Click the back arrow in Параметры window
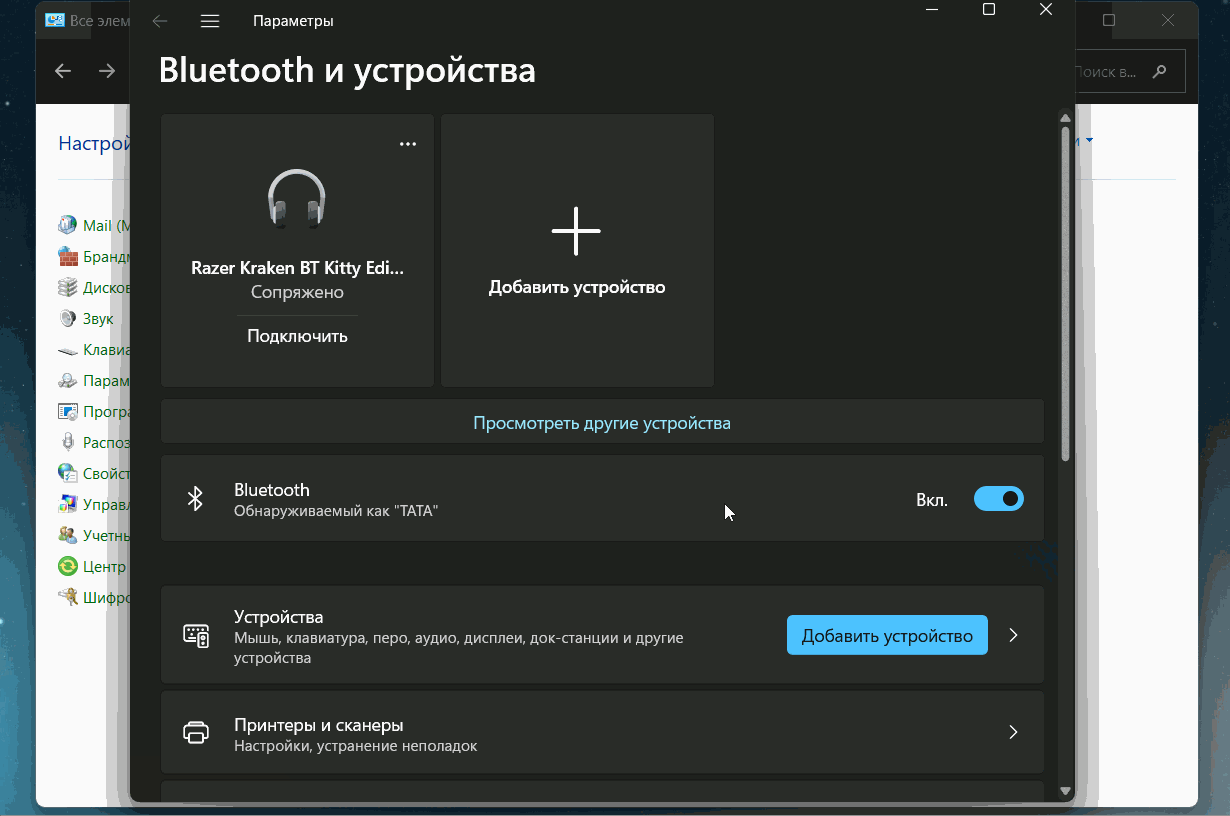Screen dimensions: 1230x816 click(x=160, y=21)
